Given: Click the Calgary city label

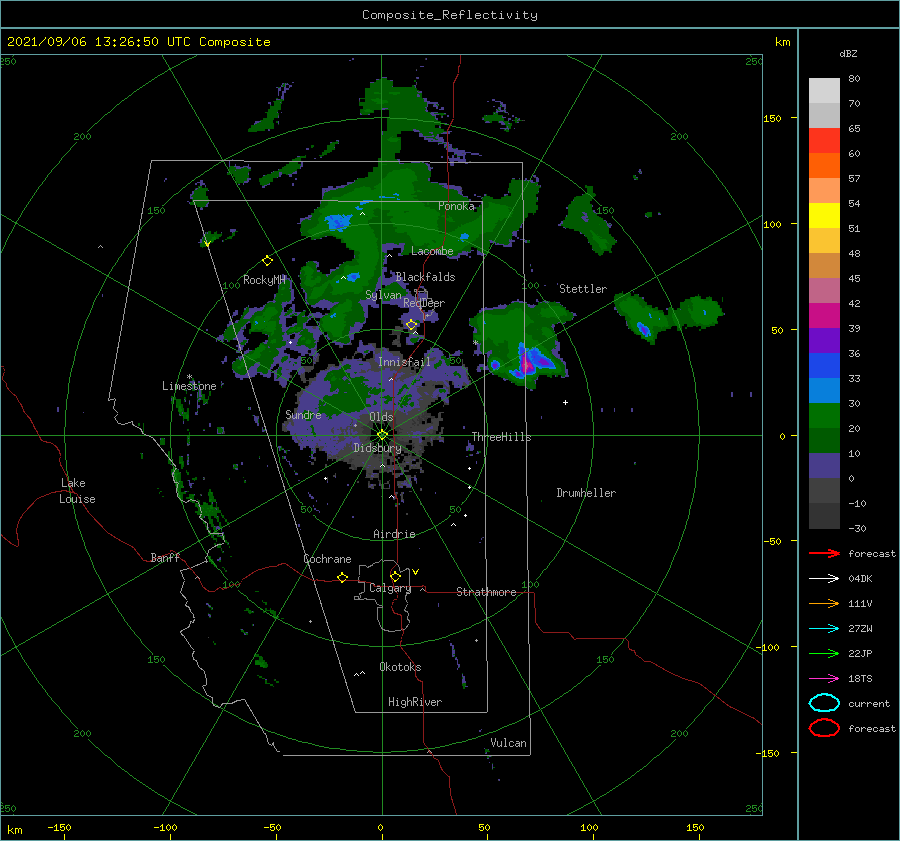Looking at the screenshot, I should pos(390,588).
